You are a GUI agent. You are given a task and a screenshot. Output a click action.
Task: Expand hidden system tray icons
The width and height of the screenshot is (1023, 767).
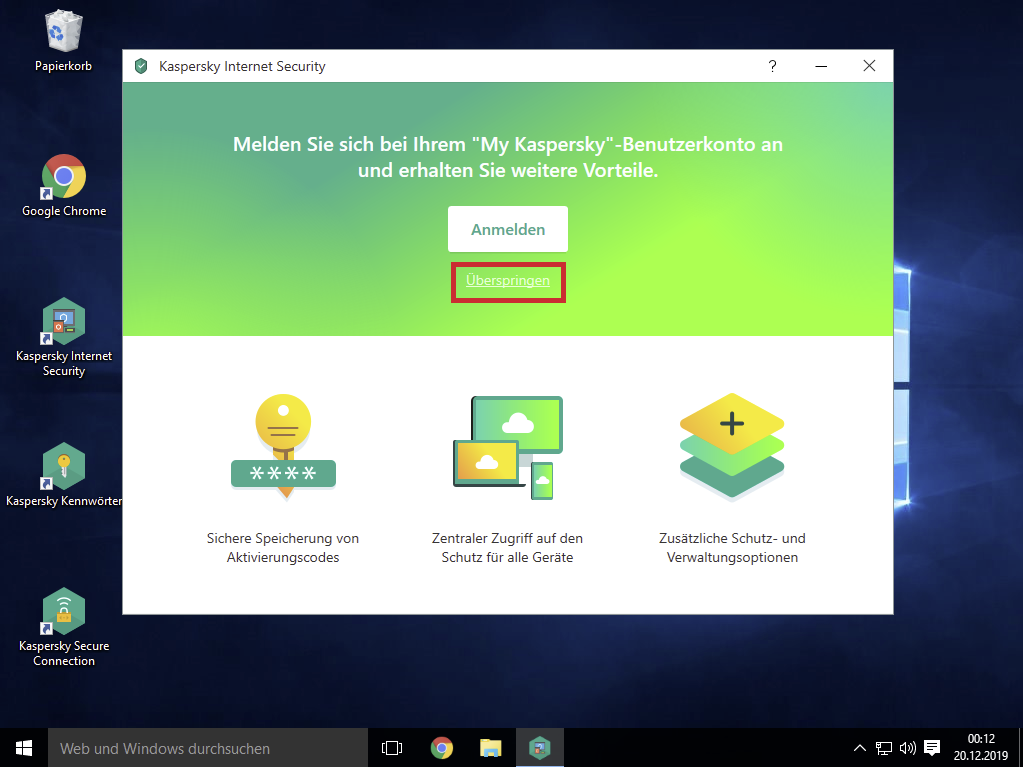[x=860, y=748]
